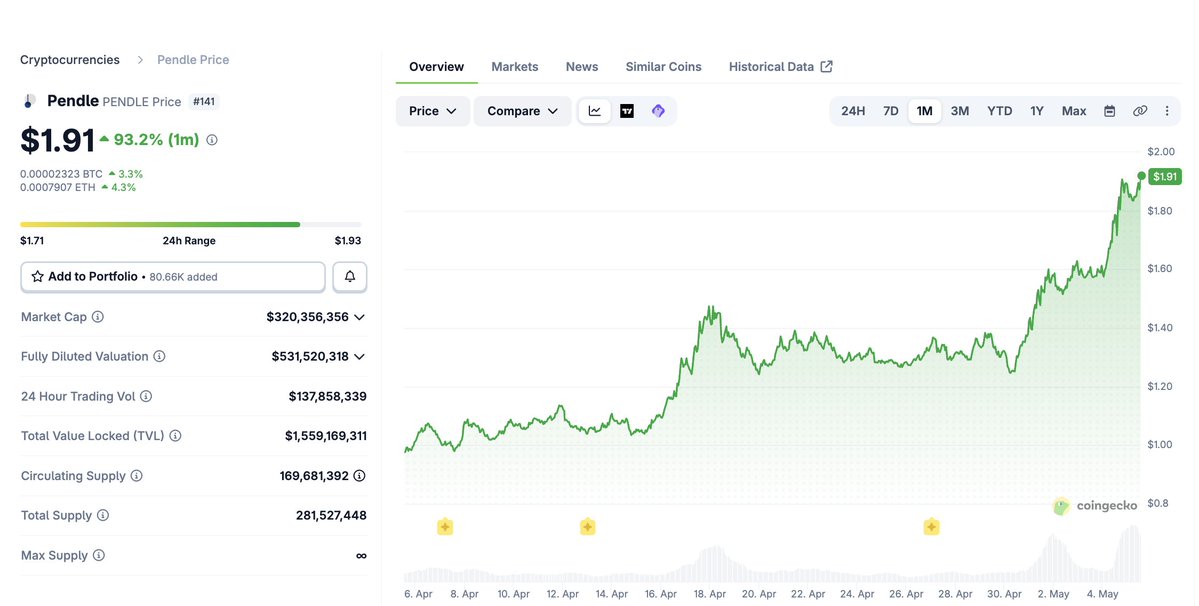Open info icon beside Circulating Supply label

click(136, 475)
